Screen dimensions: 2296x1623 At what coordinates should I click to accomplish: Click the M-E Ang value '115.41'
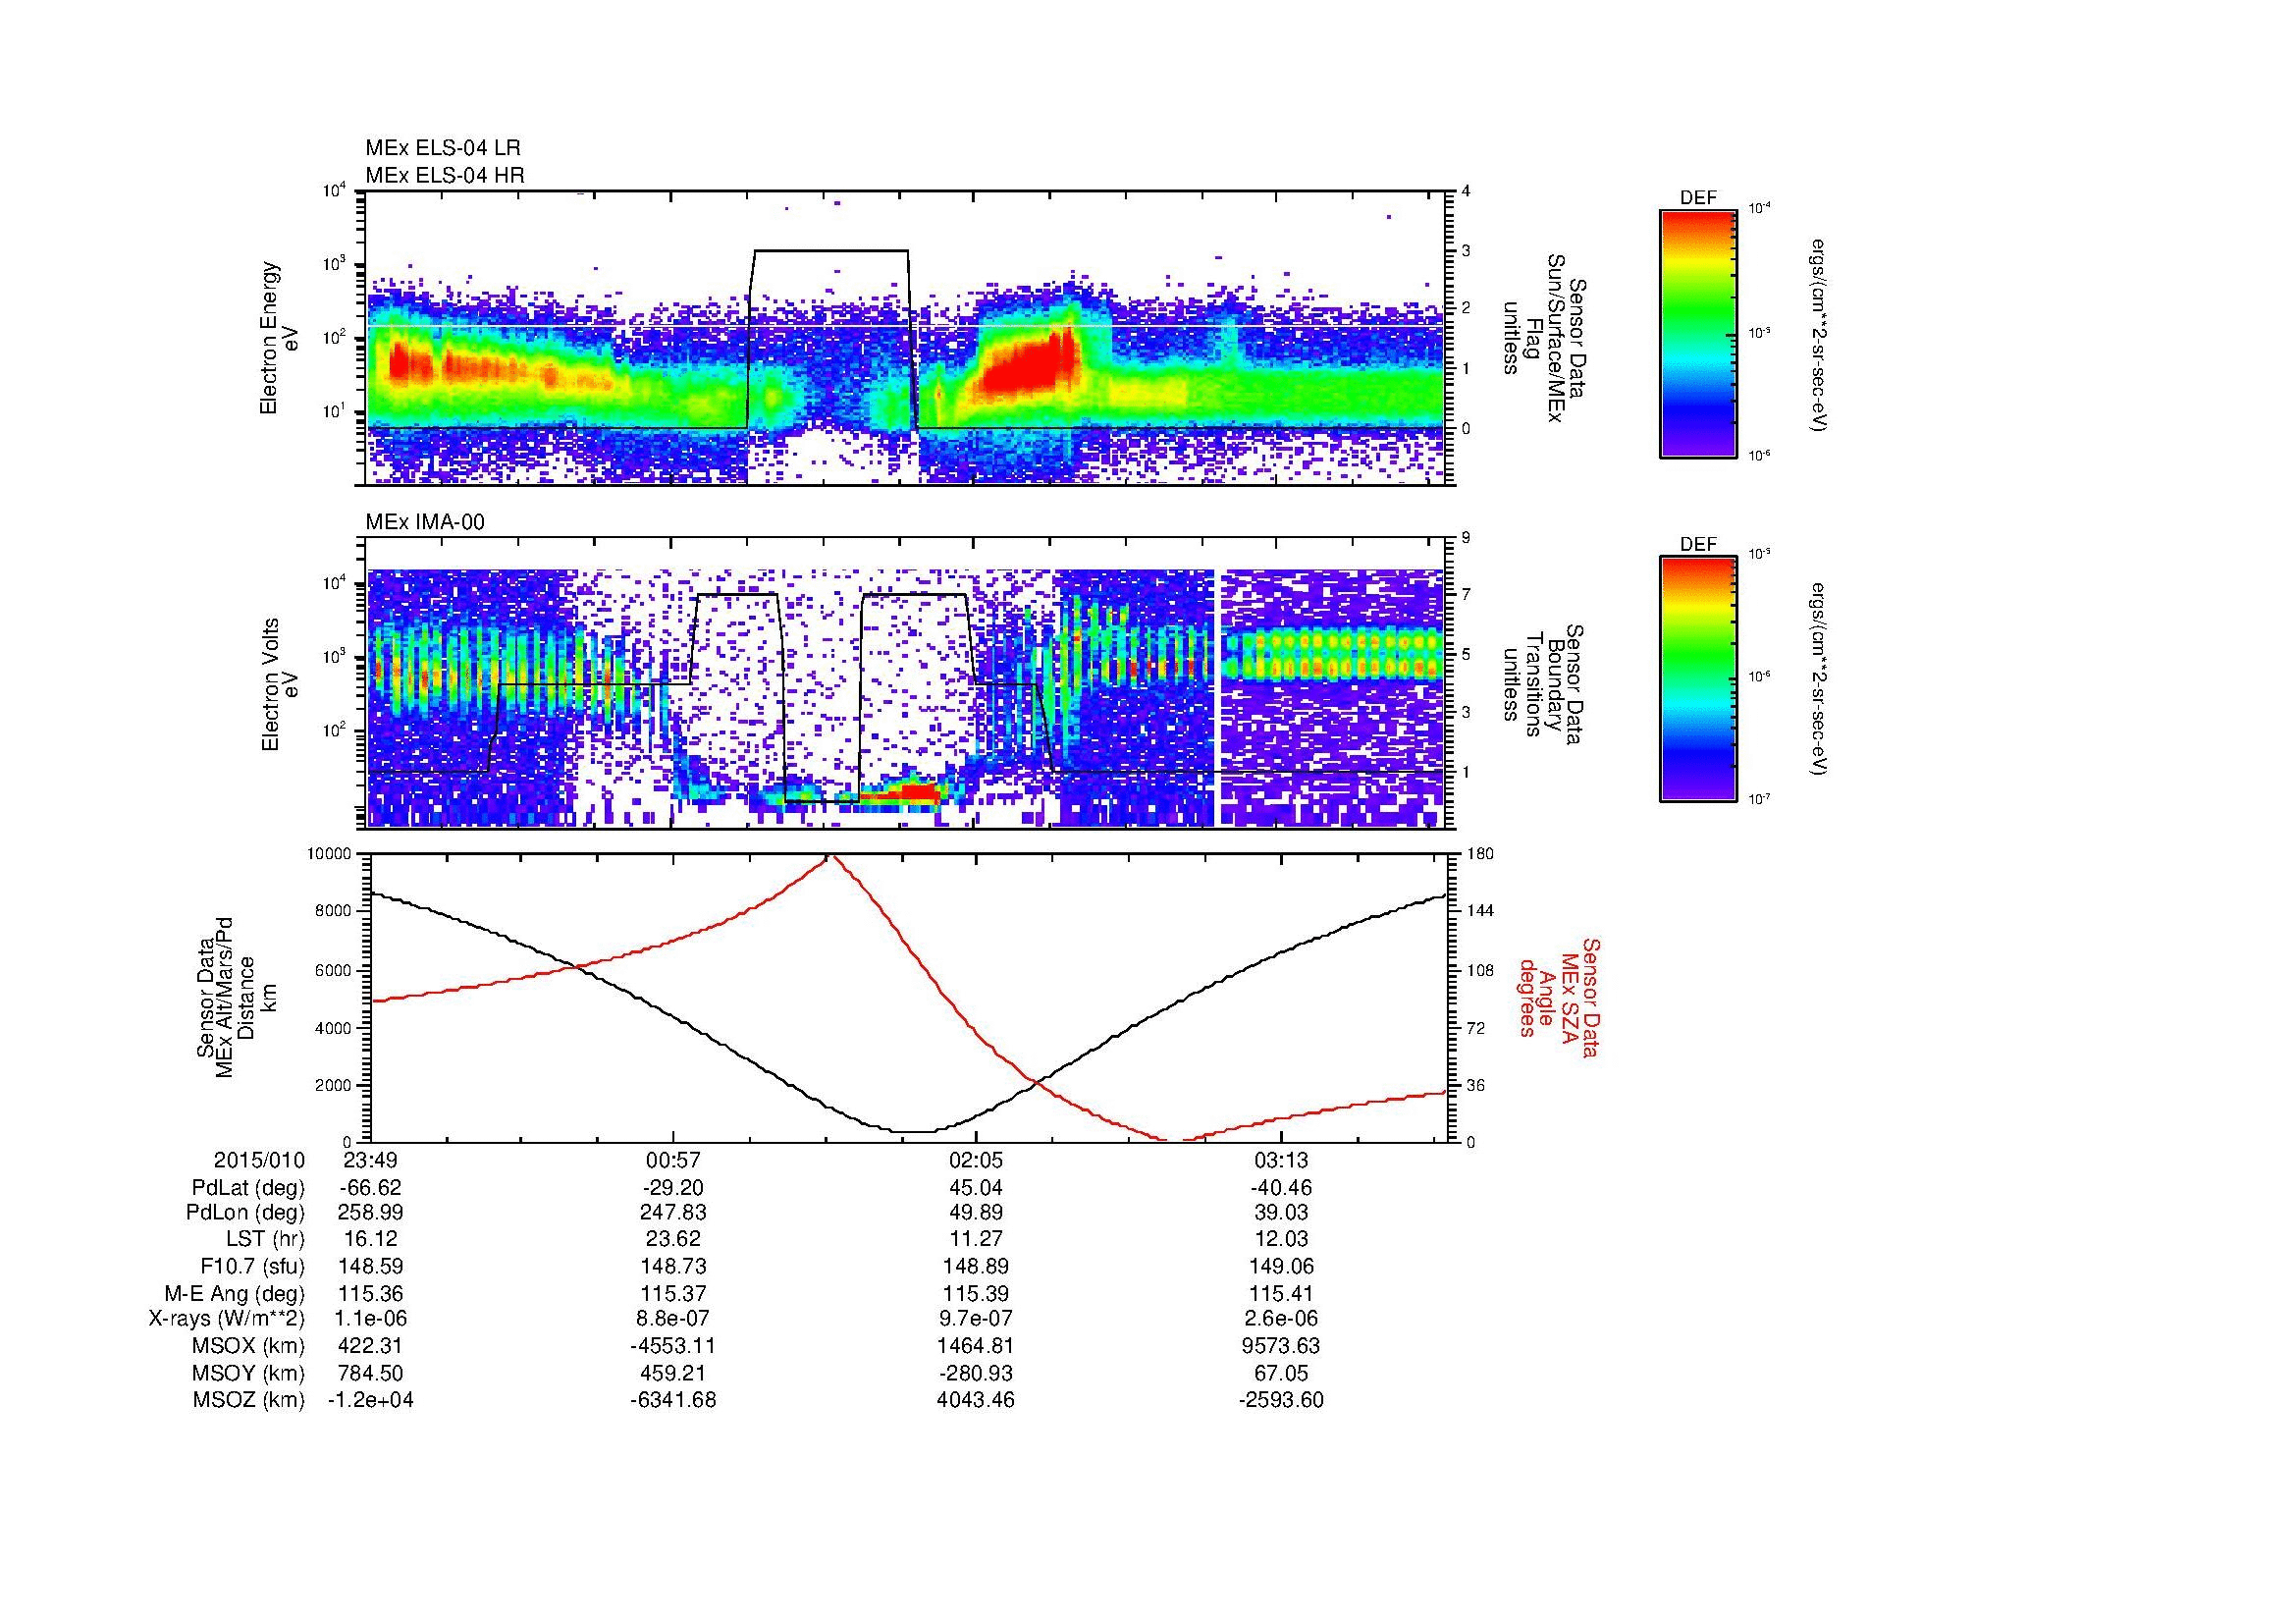pyautogui.click(x=1280, y=1294)
